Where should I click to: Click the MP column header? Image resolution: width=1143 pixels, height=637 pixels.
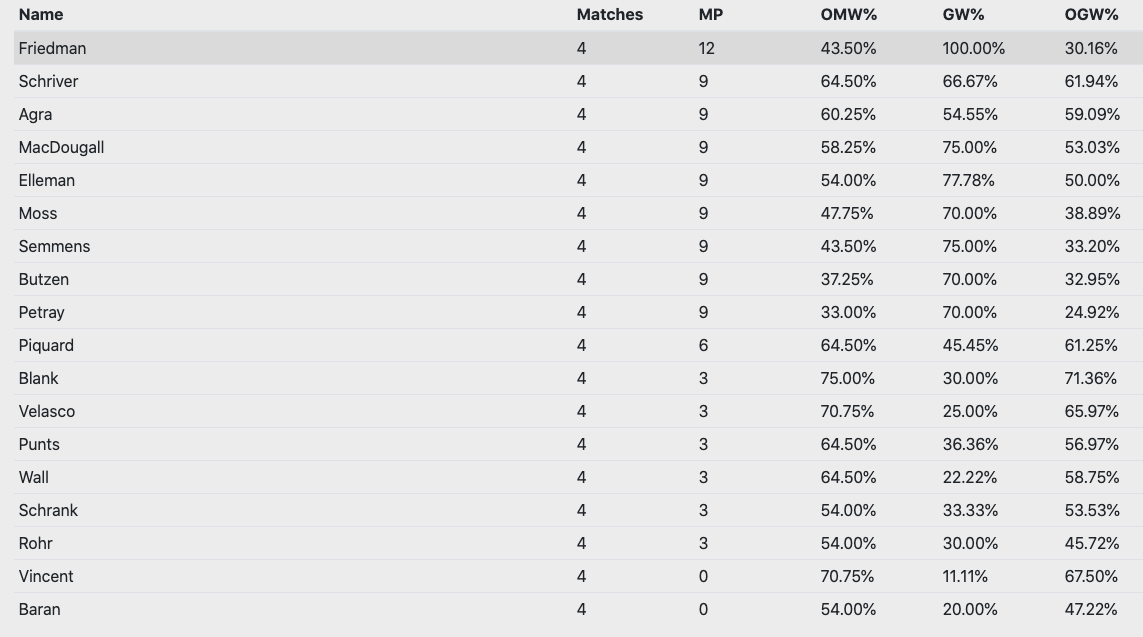click(x=710, y=15)
